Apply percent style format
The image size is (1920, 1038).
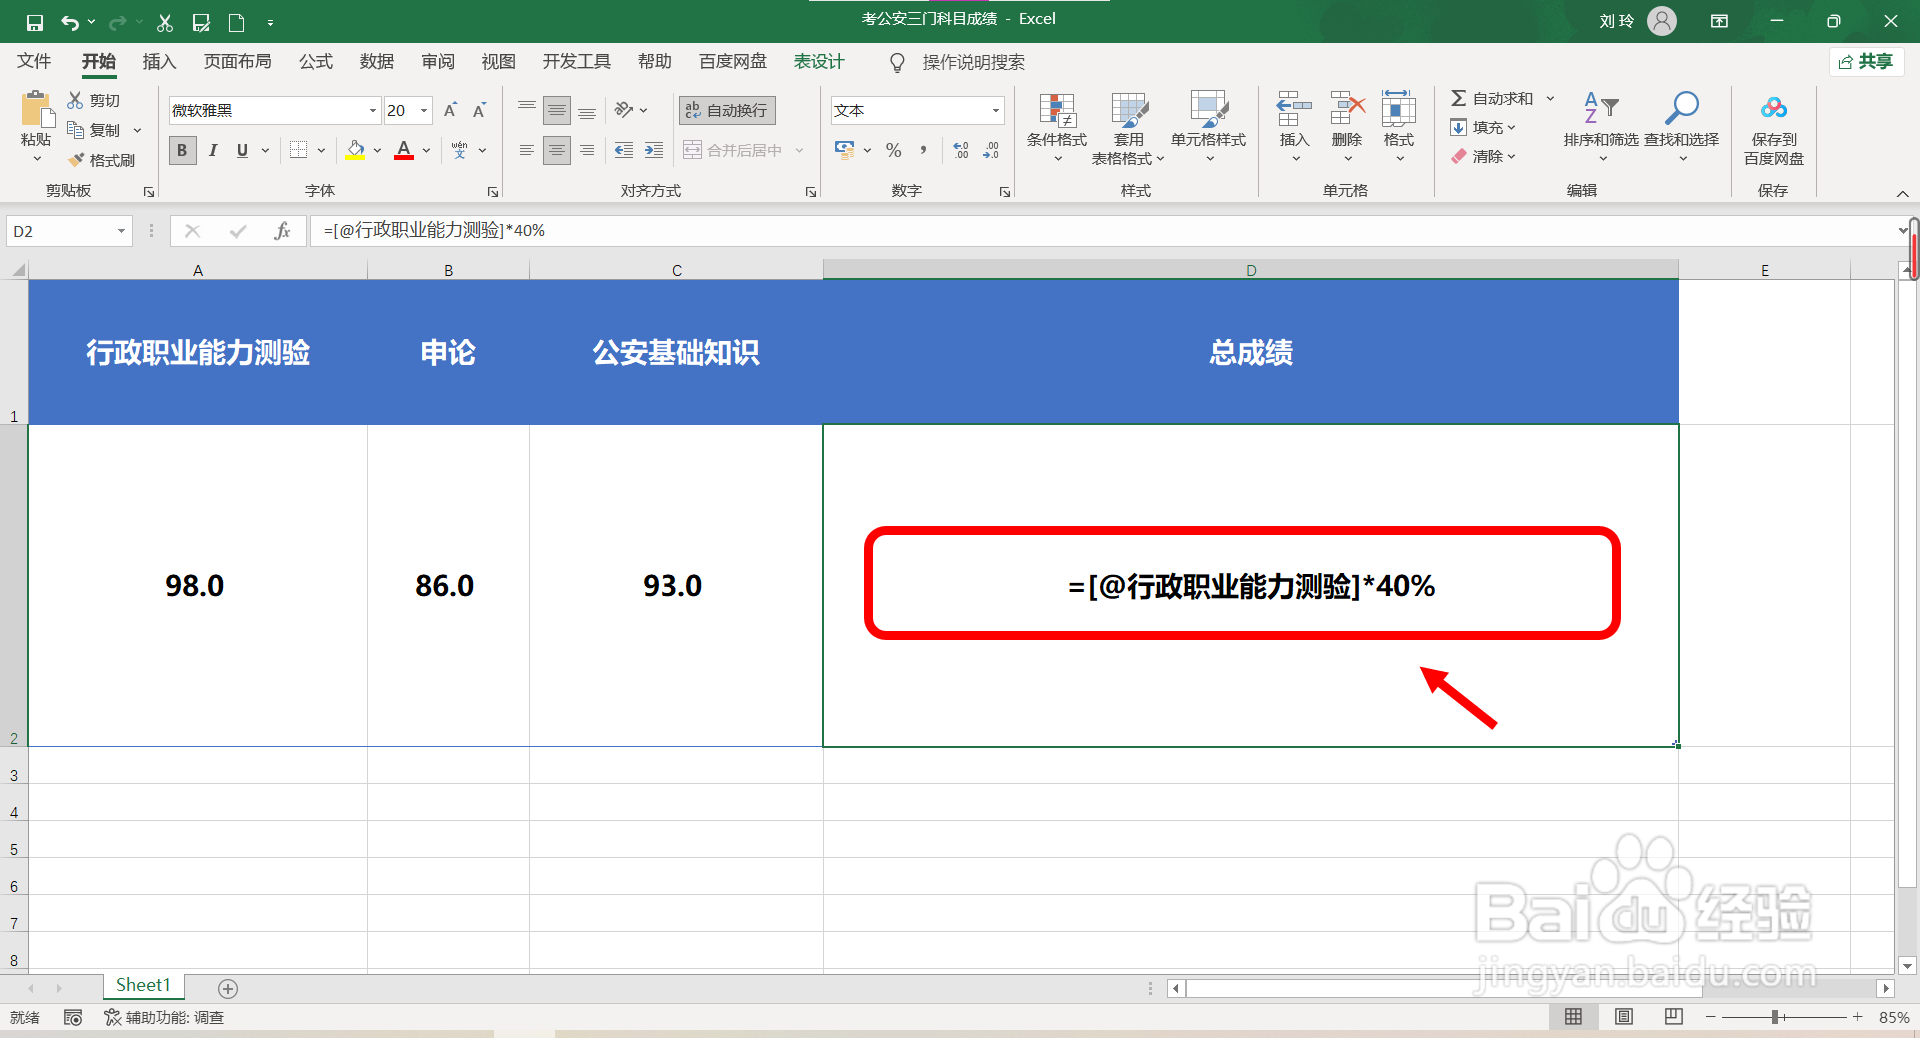(893, 150)
